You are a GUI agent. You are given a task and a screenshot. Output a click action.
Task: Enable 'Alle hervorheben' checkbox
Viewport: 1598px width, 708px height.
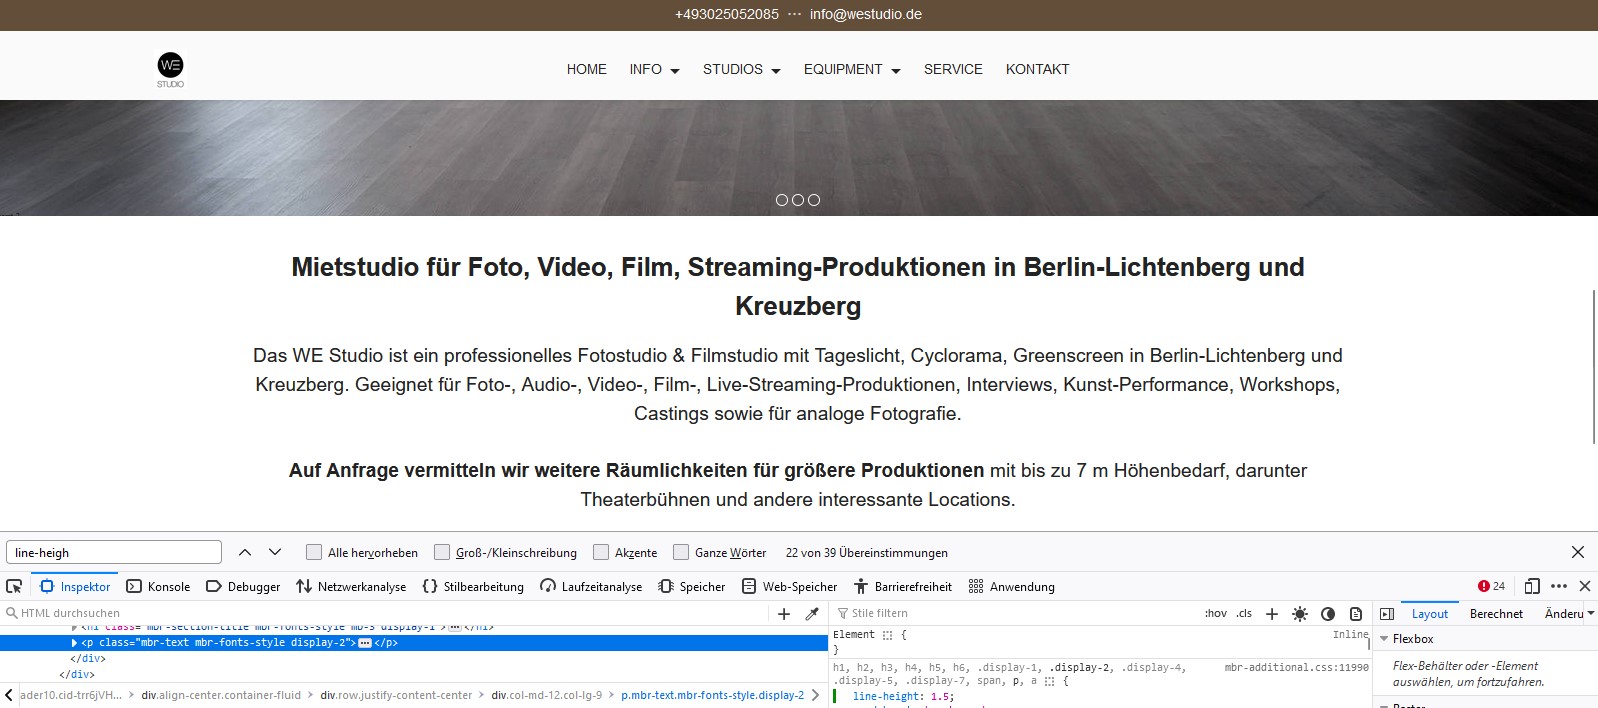coord(314,552)
